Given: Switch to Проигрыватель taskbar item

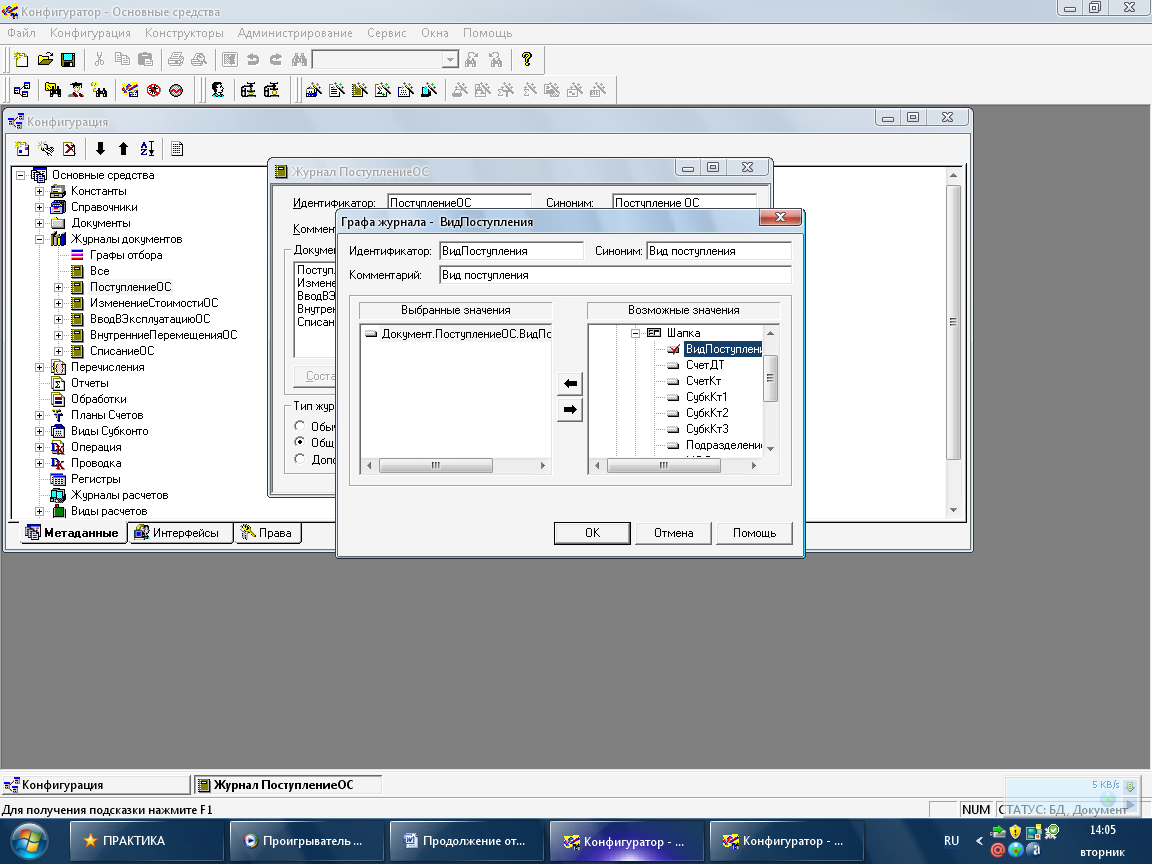Looking at the screenshot, I should tap(307, 841).
